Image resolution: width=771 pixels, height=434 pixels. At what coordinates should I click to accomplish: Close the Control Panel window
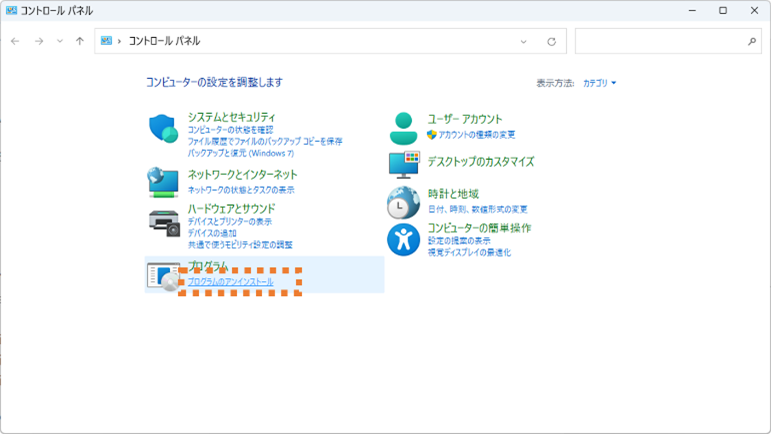click(x=754, y=10)
